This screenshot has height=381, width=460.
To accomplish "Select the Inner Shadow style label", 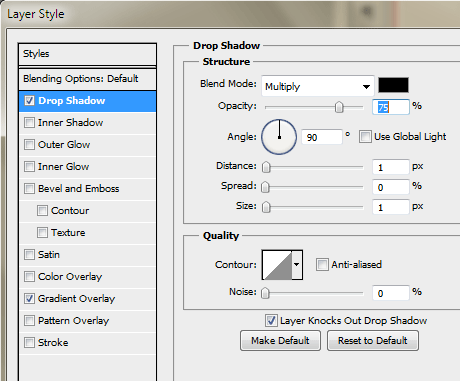I will [70, 123].
